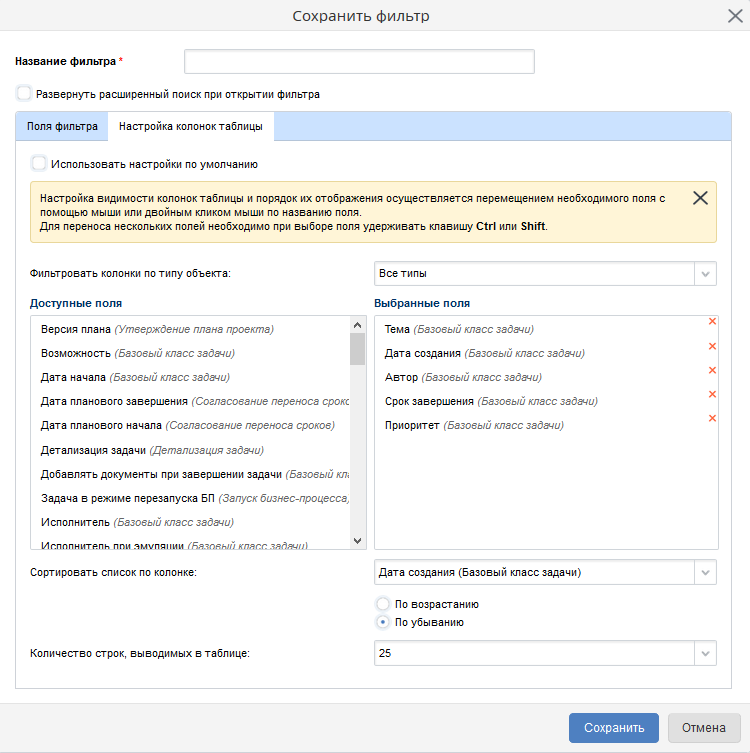This screenshot has height=753, width=750.
Task: Click the Название фильтра input field
Action: point(359,62)
